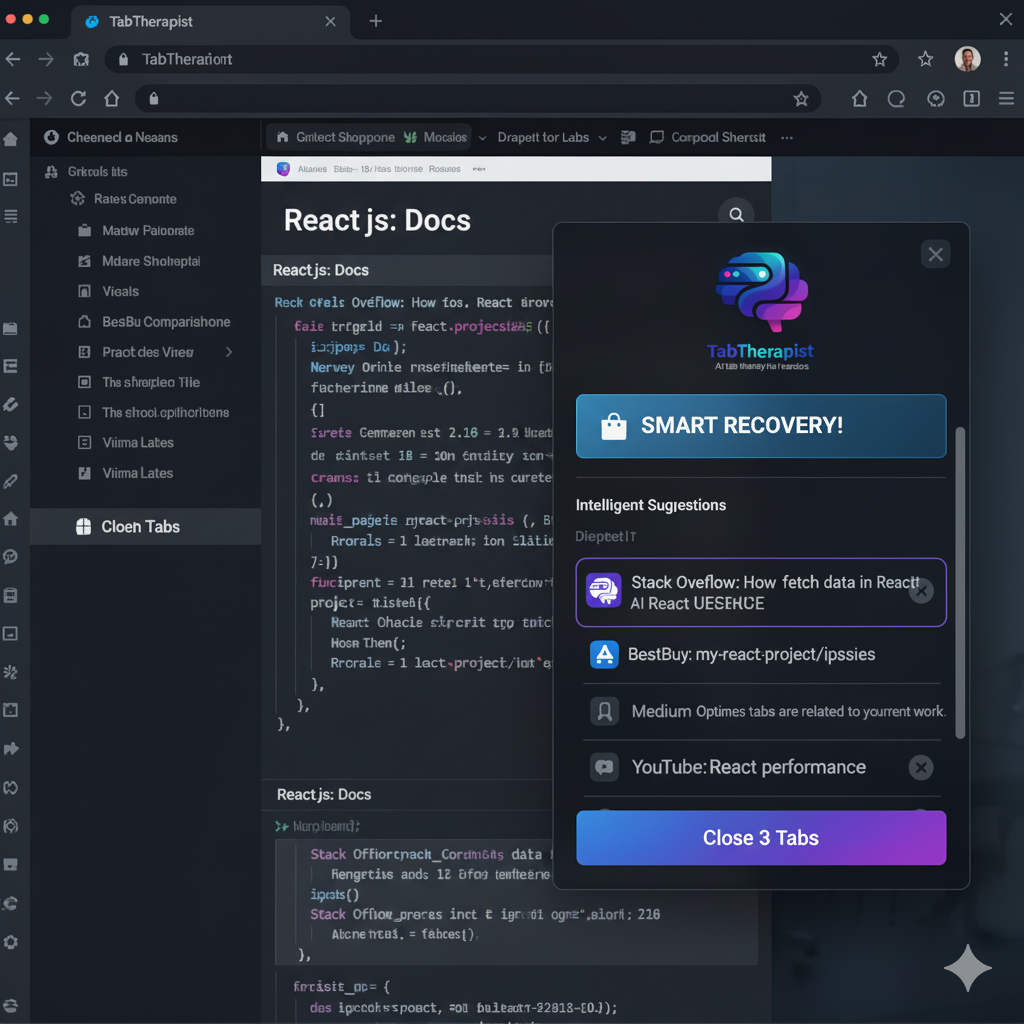The width and height of the screenshot is (1024, 1024).
Task: Click the popup vertical scrollbar
Action: (960, 583)
